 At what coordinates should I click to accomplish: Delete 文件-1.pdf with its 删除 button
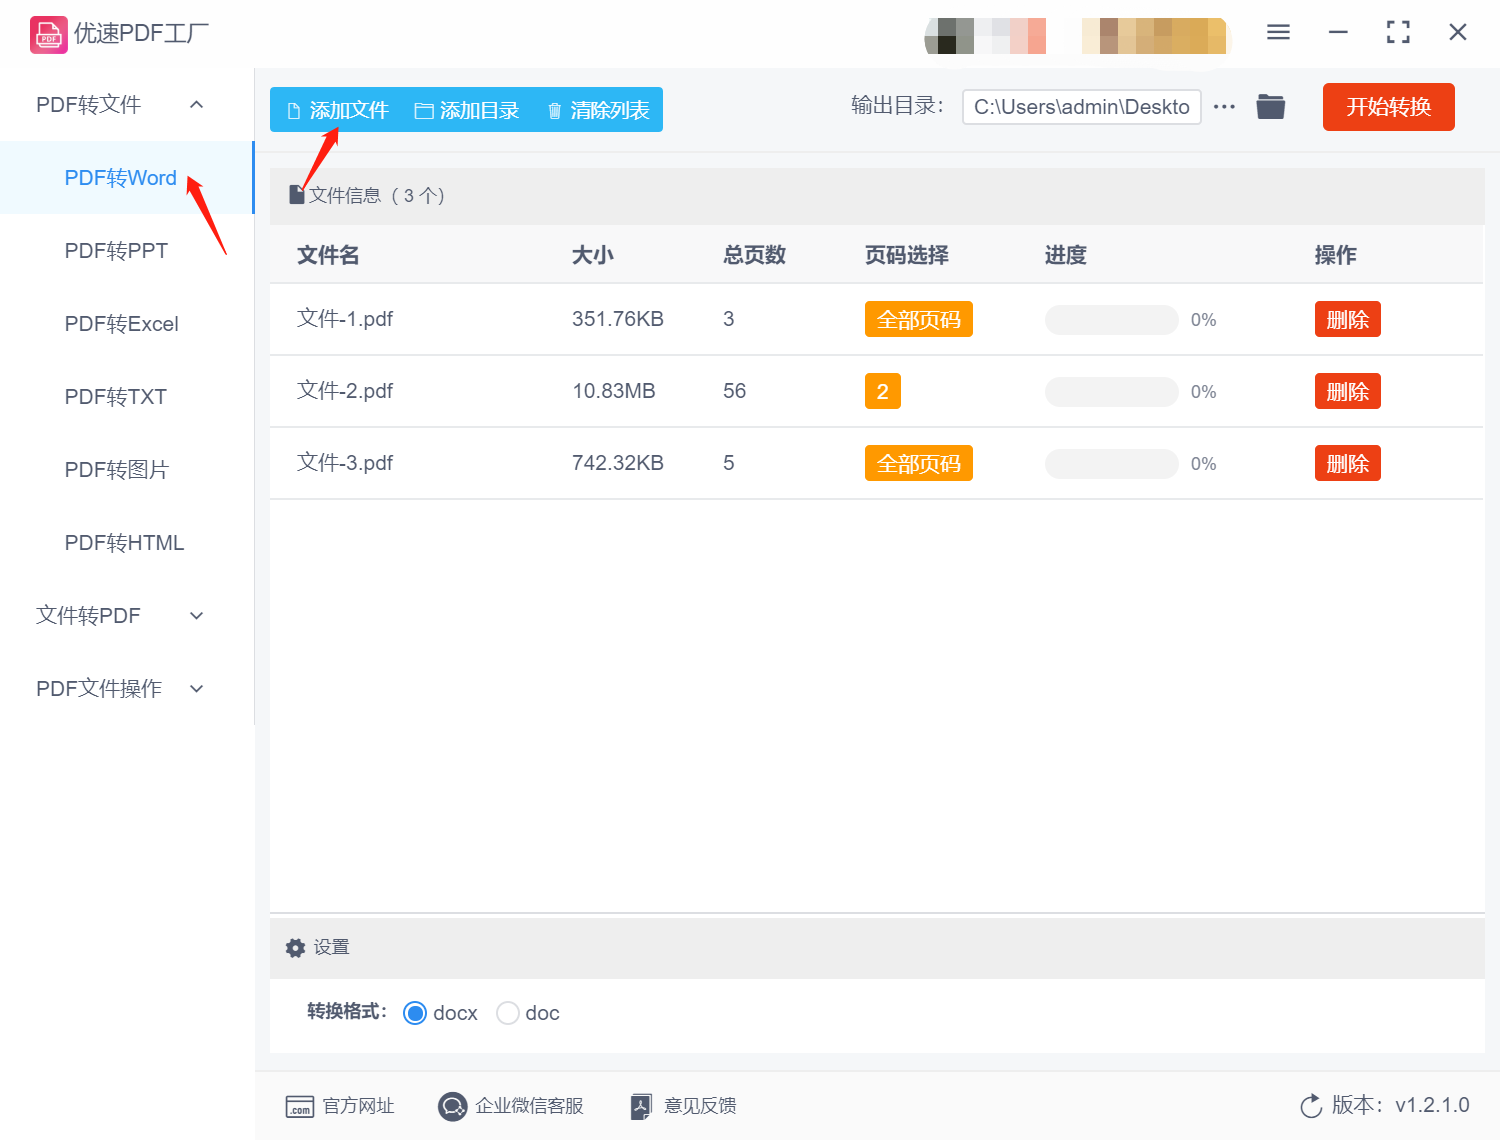click(x=1347, y=320)
